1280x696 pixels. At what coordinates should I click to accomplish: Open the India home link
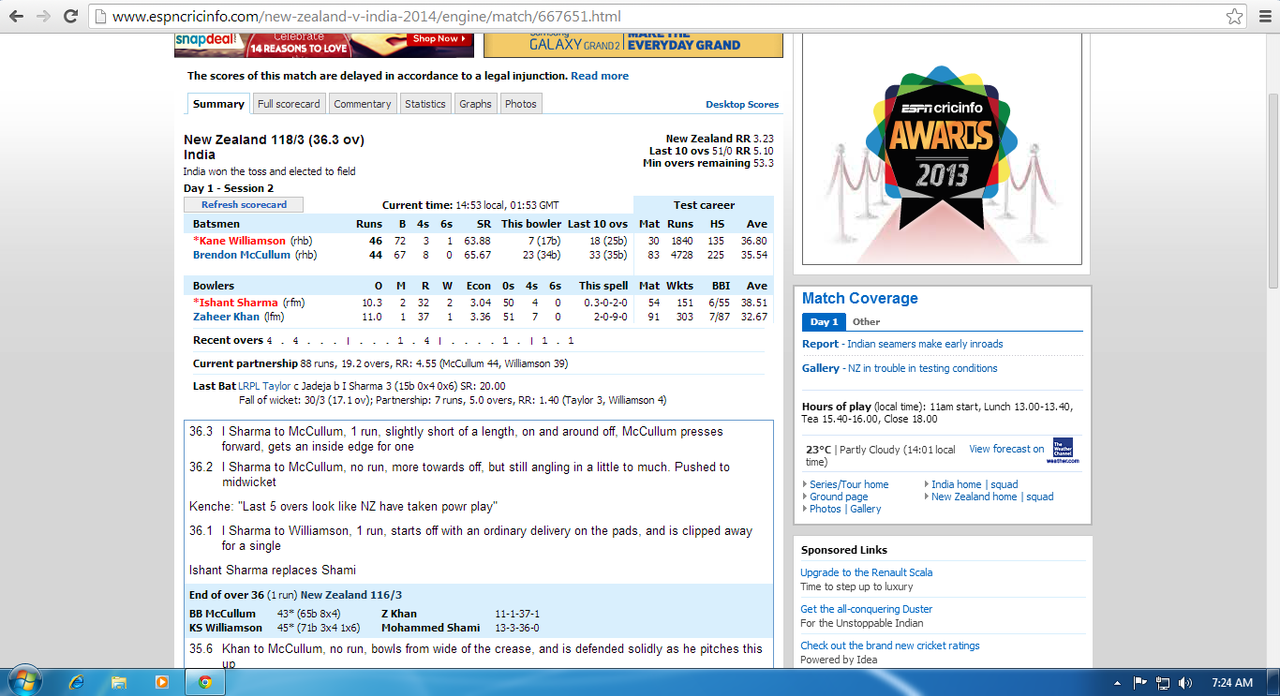pos(957,485)
